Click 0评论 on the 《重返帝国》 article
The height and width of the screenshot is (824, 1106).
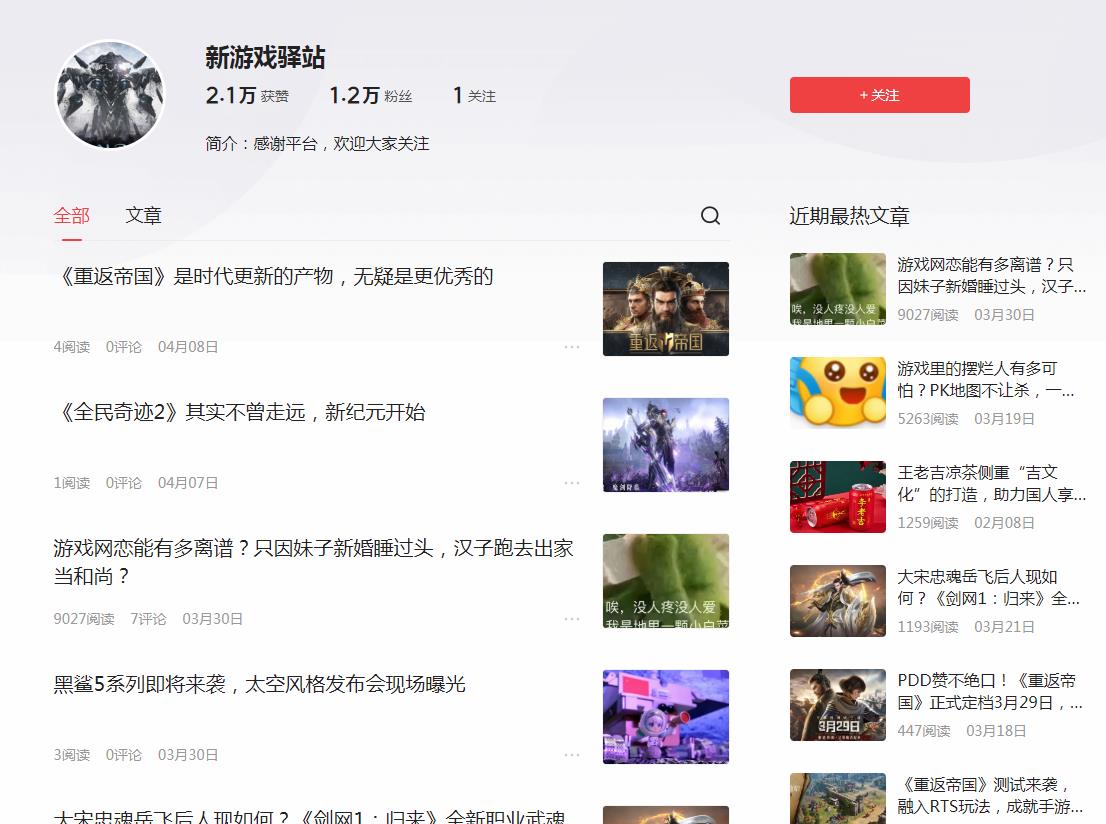[x=123, y=347]
